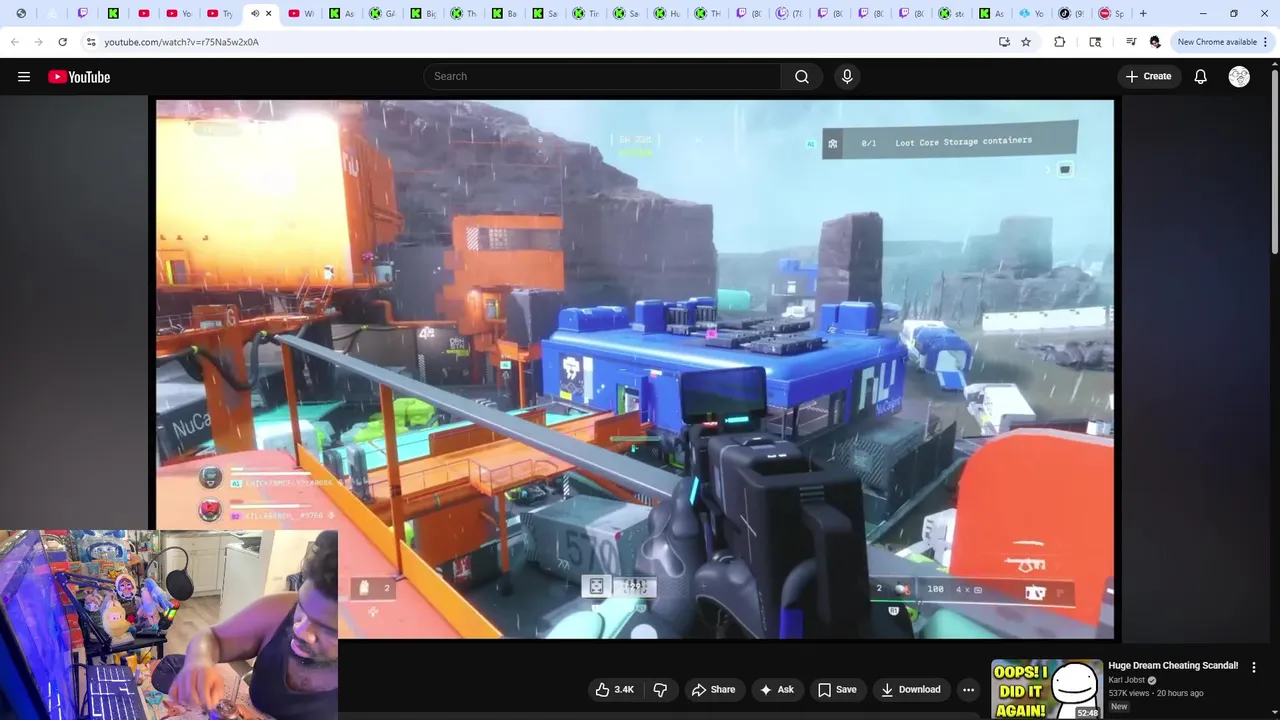Click the 'Loot Core Storage containers' objective
This screenshot has height=720, width=1280.
(x=950, y=142)
